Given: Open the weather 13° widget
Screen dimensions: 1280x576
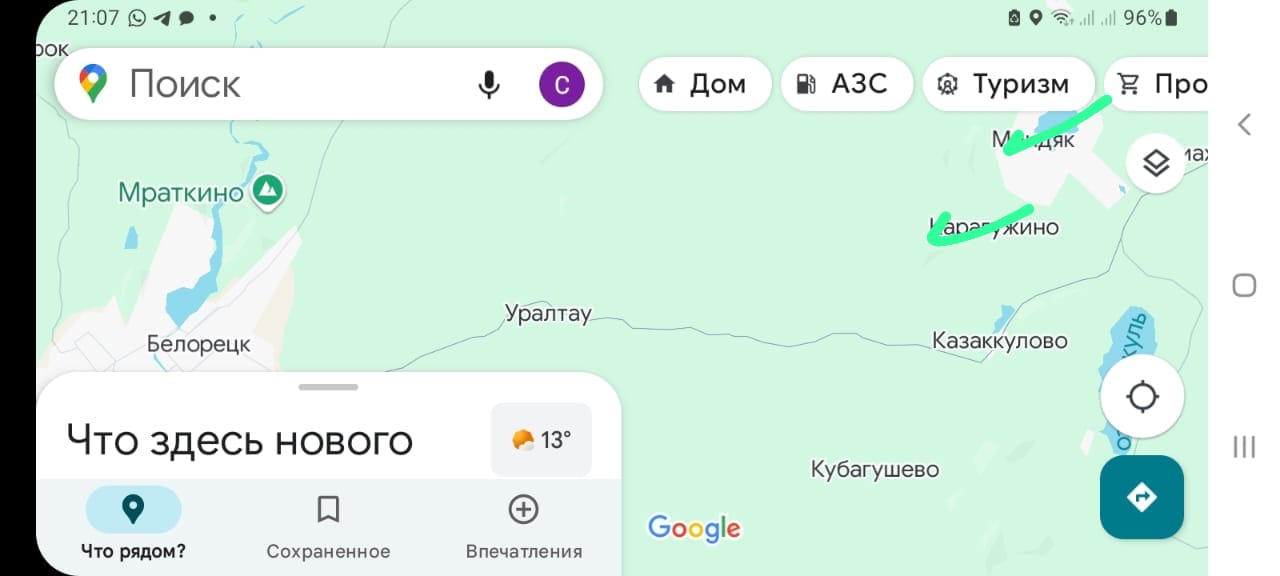Looking at the screenshot, I should (x=541, y=439).
